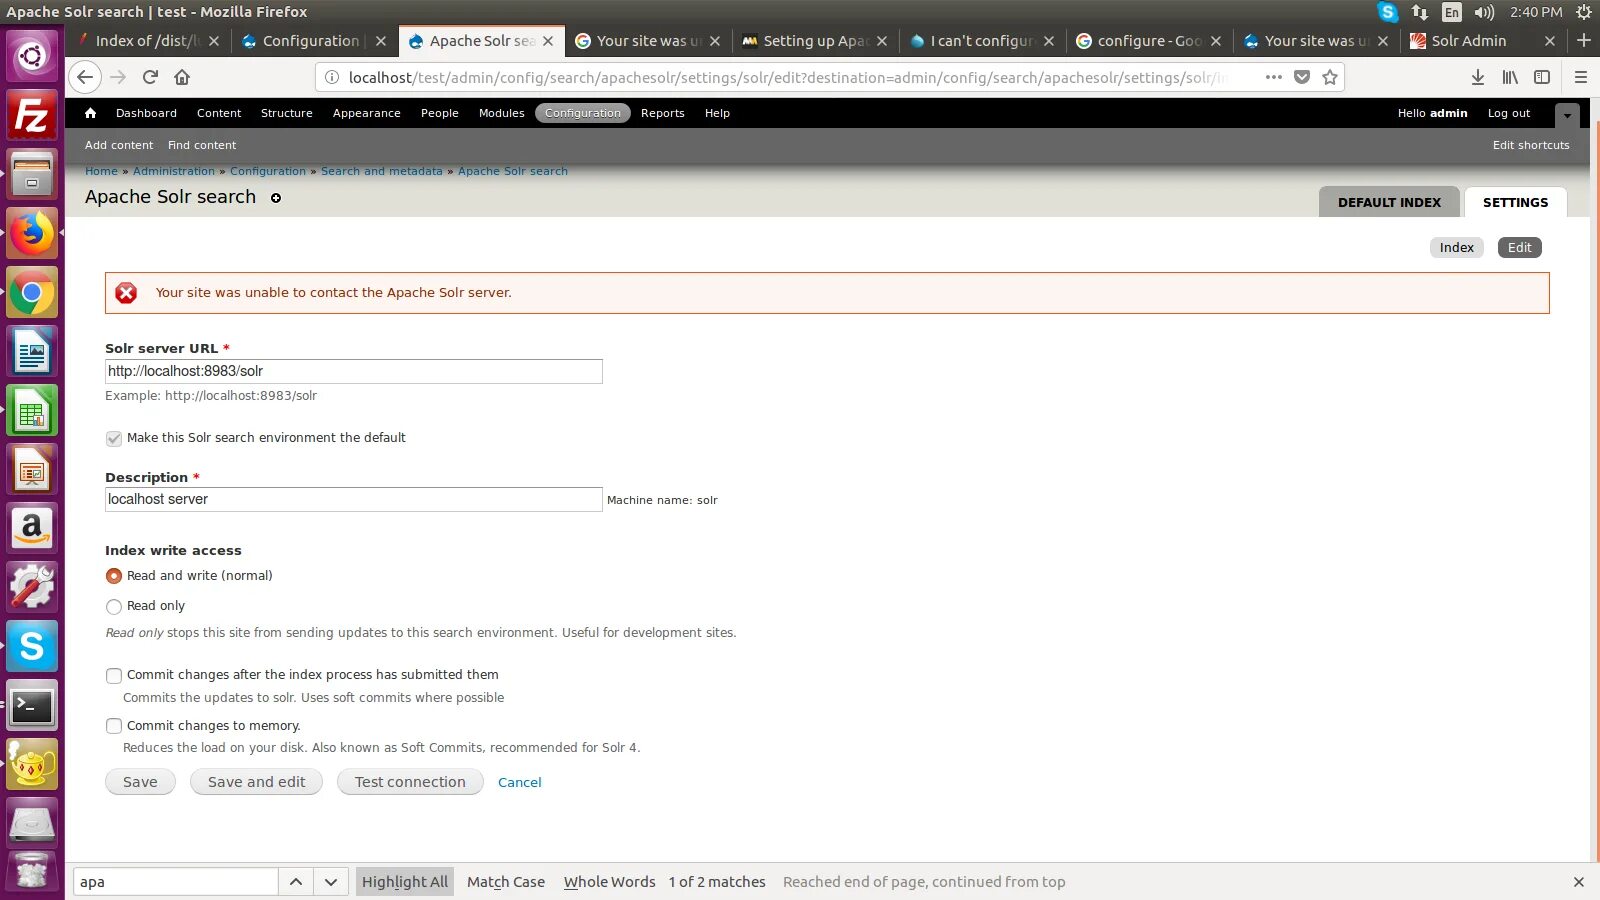Screen dimensions: 1600x900
Task: Open LibreOffice Impress from the dock
Action: tap(32, 470)
